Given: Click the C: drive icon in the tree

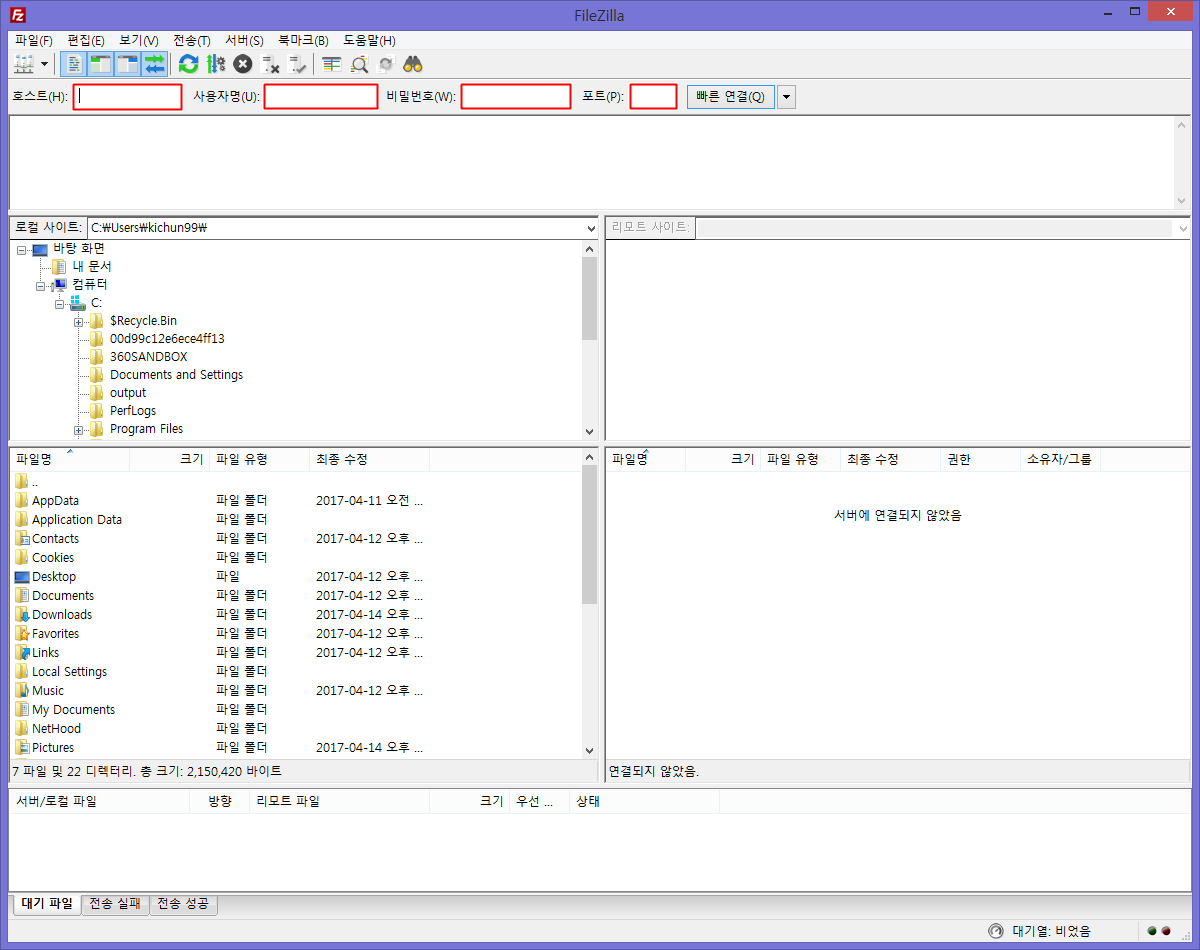Looking at the screenshot, I should click(77, 303).
